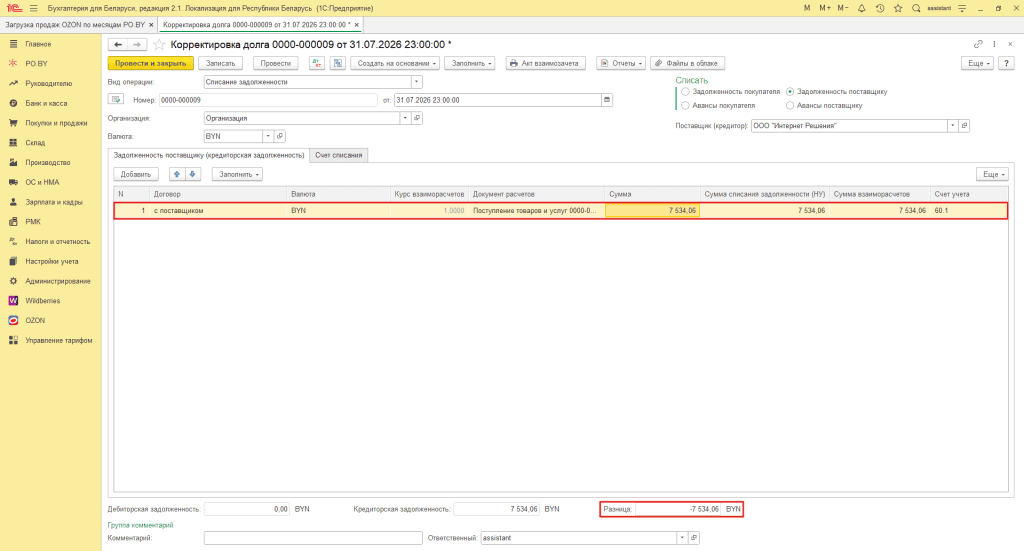Go back with the left arrow
This screenshot has width=1024, height=551.
tap(118, 44)
